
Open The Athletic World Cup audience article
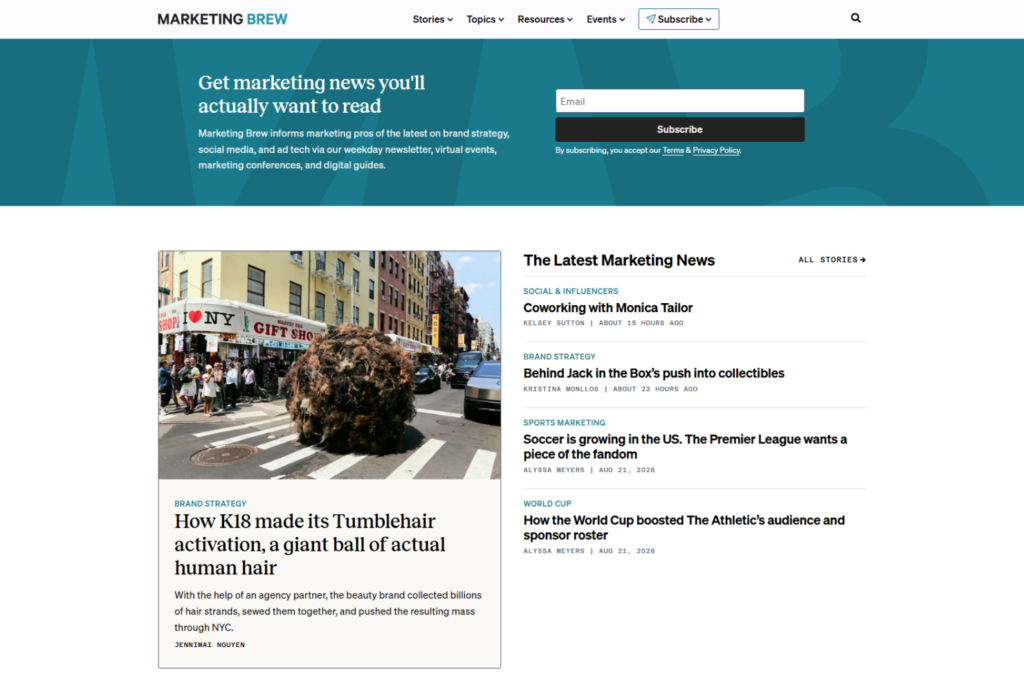pyautogui.click(x=683, y=528)
